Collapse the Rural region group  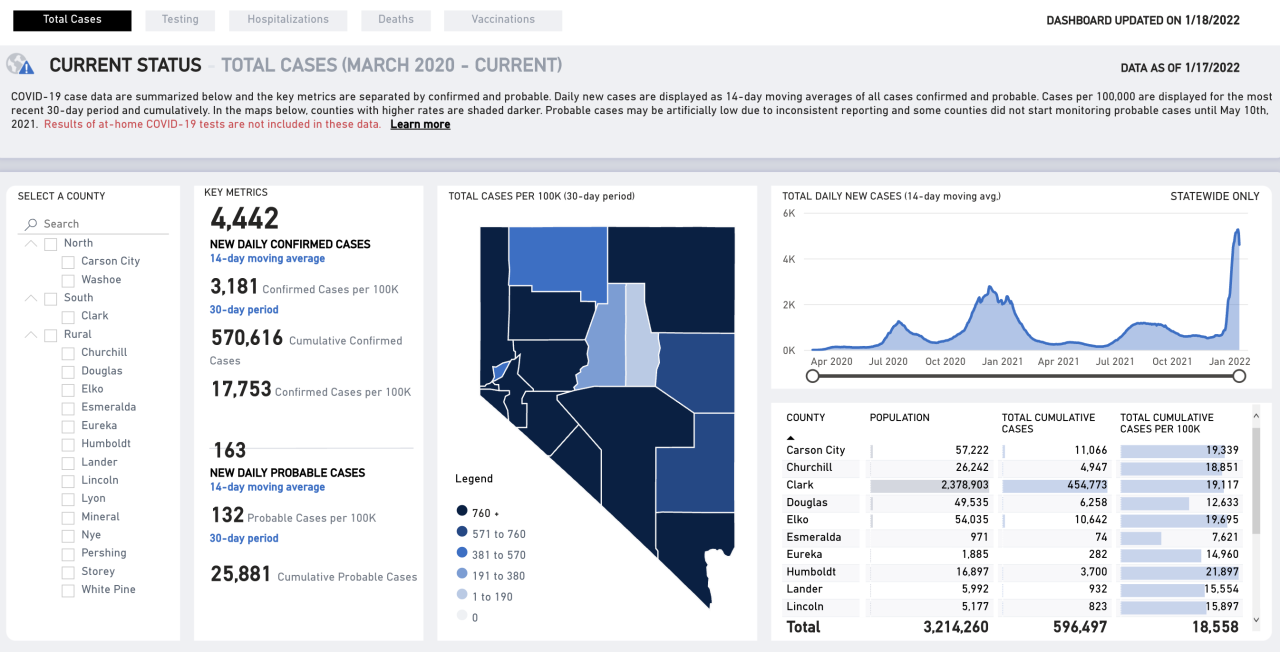tap(31, 335)
